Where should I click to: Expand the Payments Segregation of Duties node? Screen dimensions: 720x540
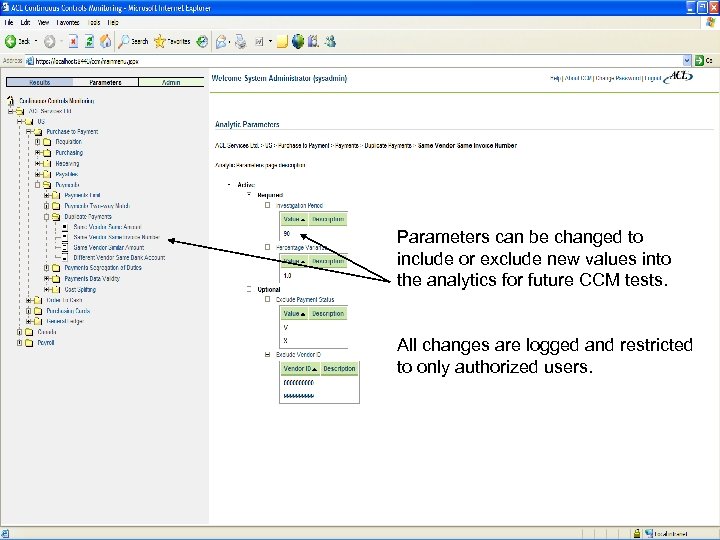click(x=47, y=268)
